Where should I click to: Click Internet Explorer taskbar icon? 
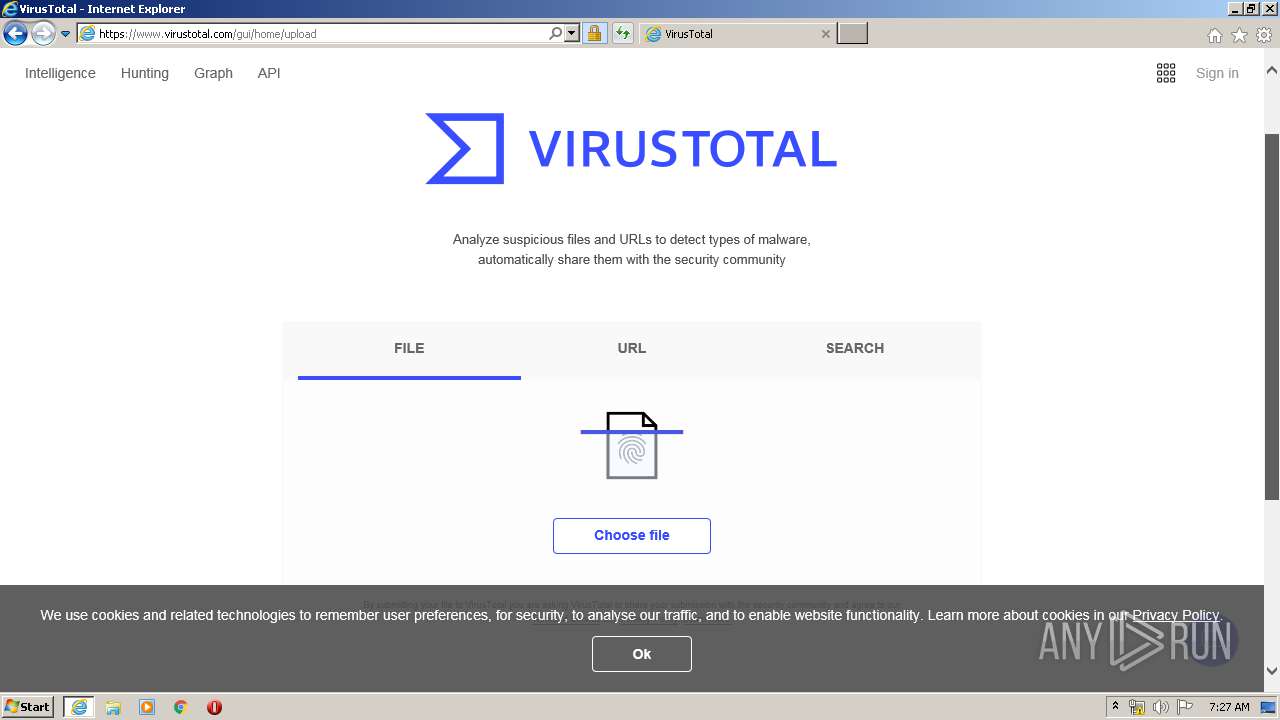[x=79, y=707]
